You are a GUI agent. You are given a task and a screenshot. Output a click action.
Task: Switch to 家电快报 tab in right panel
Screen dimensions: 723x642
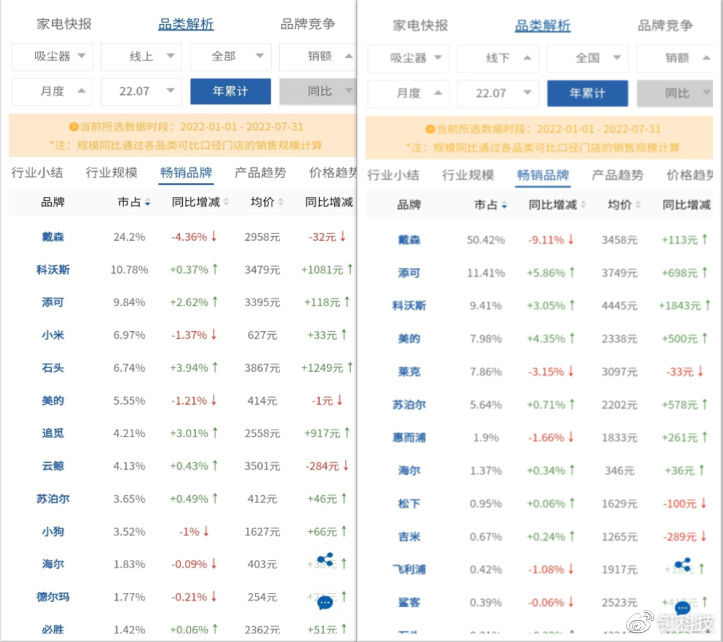click(x=421, y=25)
